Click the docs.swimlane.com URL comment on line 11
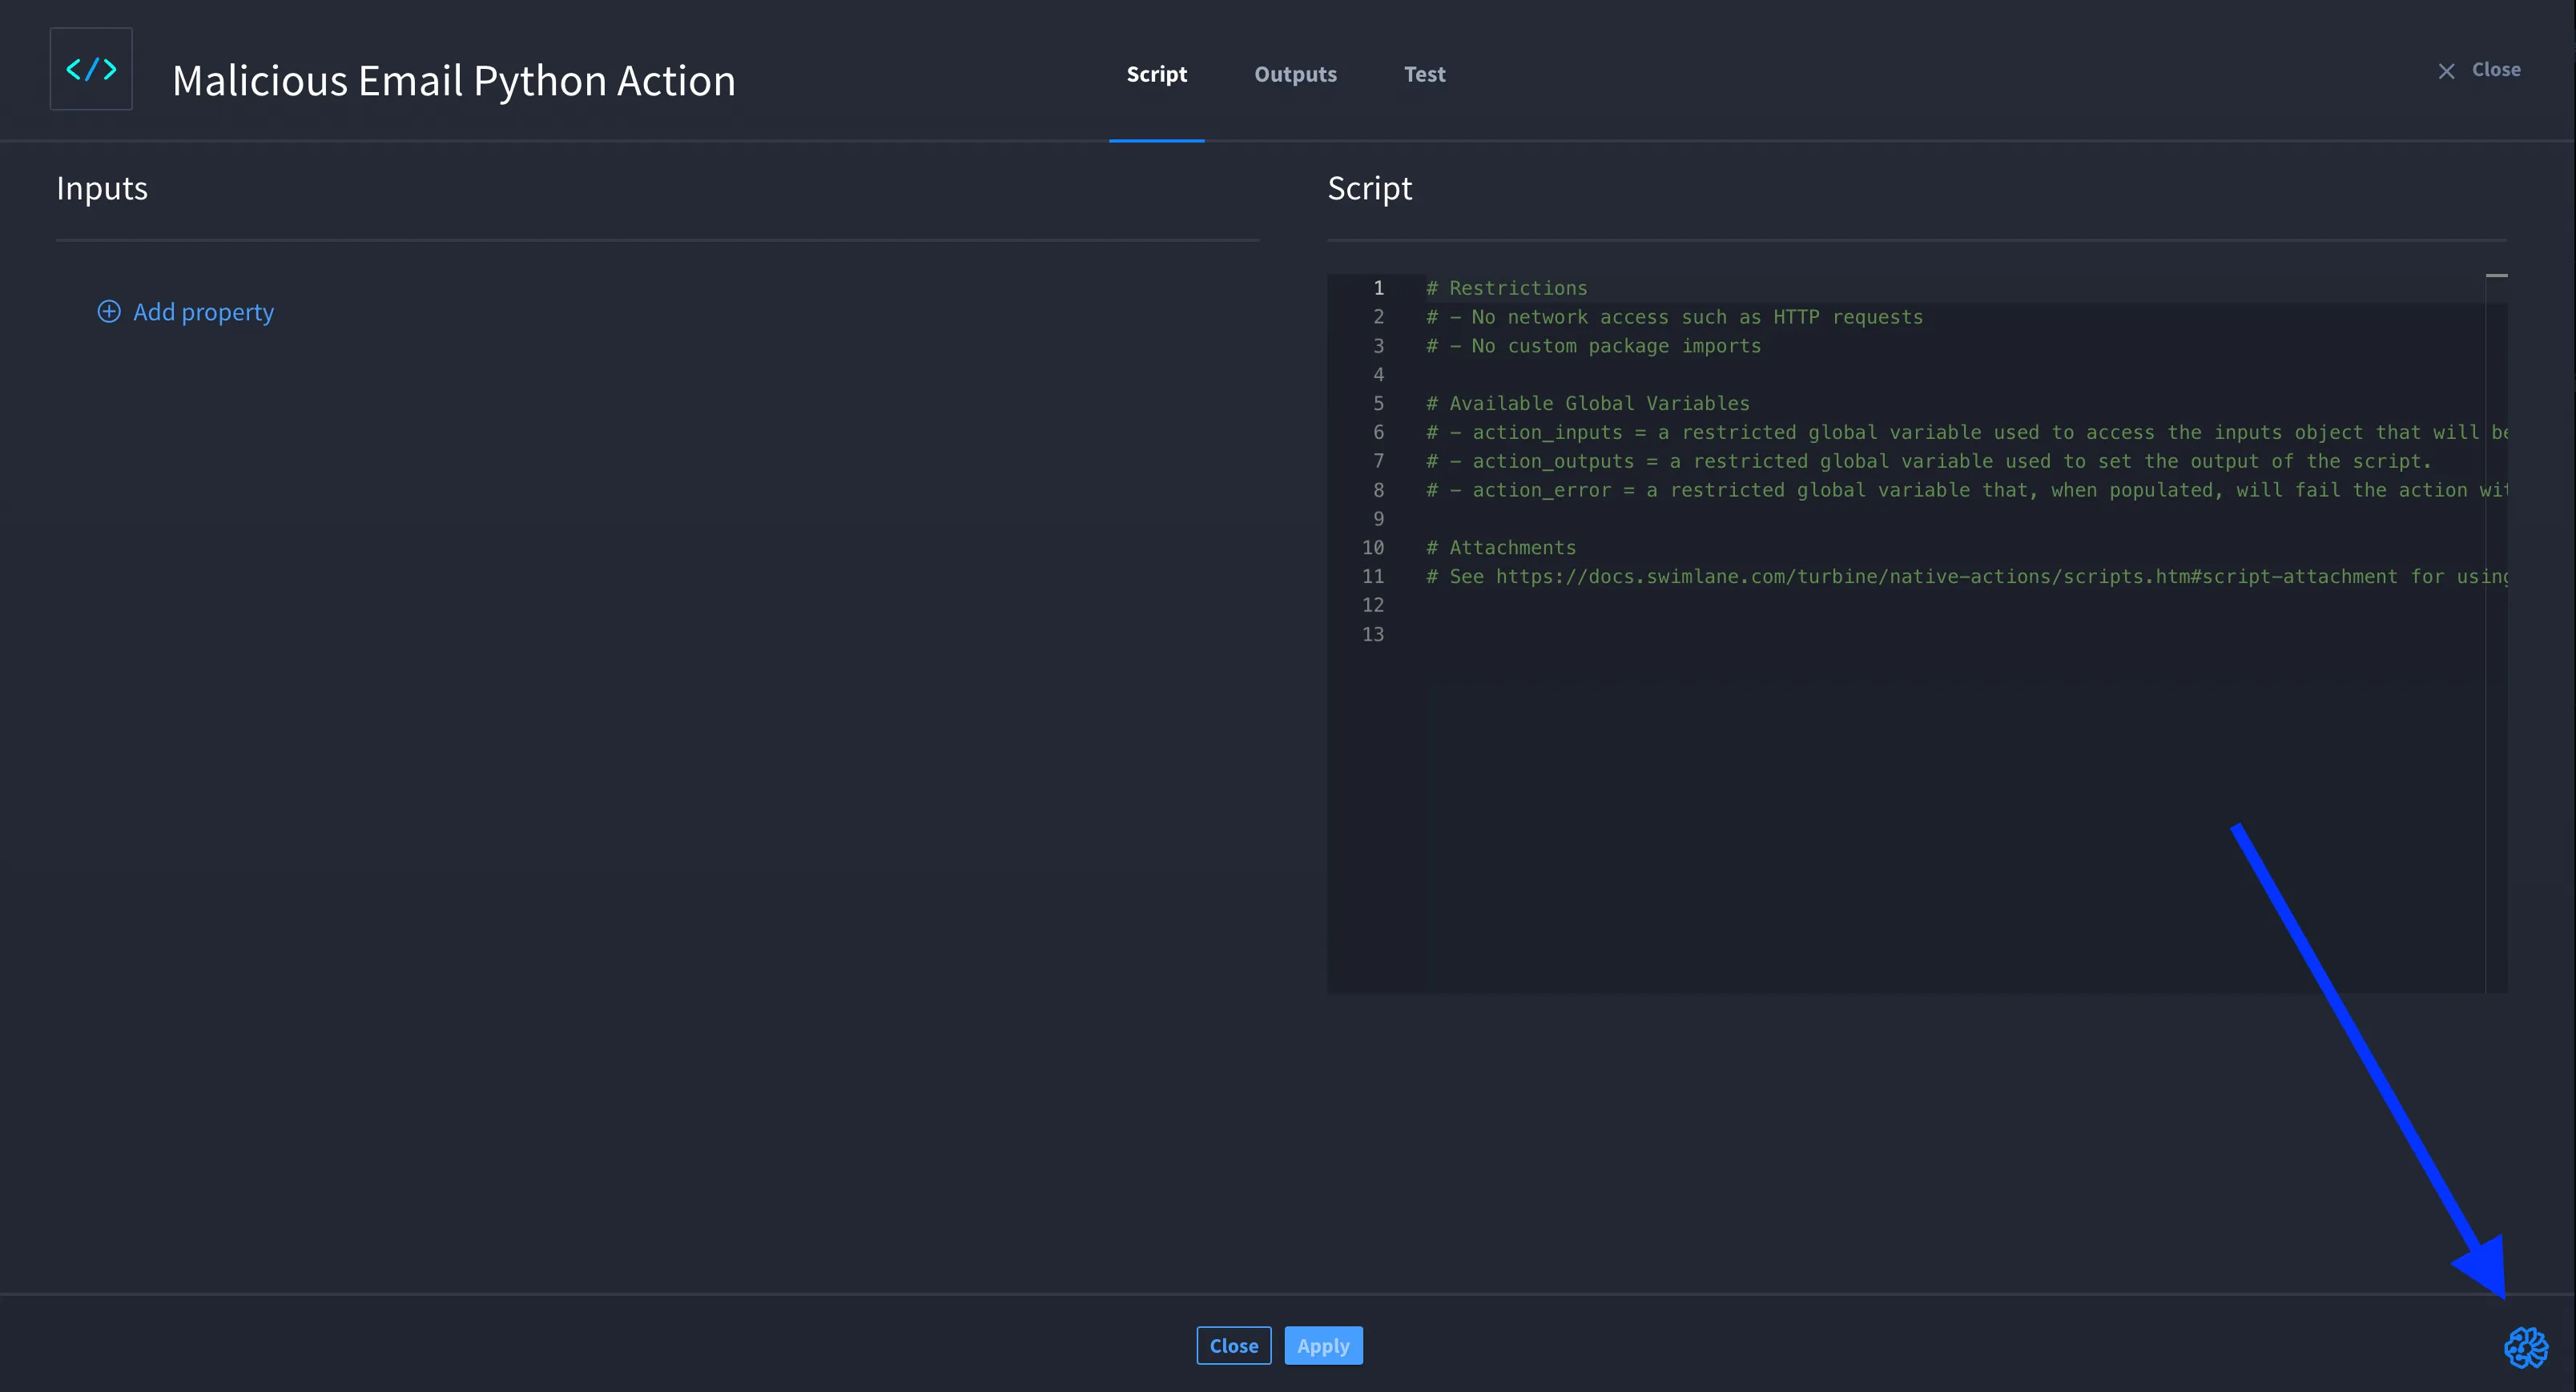 point(1966,577)
